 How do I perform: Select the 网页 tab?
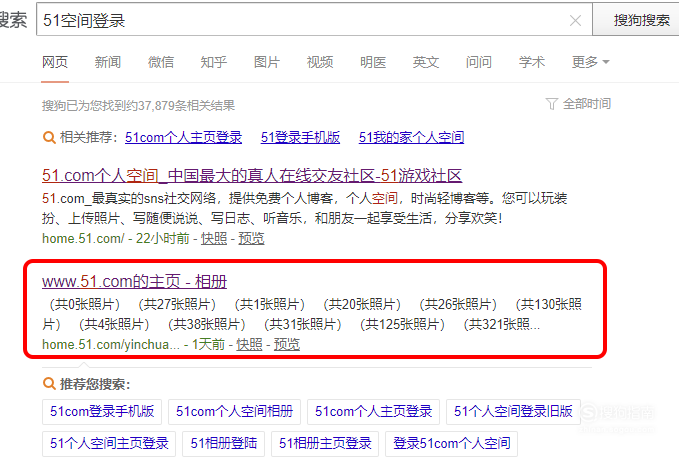(55, 62)
